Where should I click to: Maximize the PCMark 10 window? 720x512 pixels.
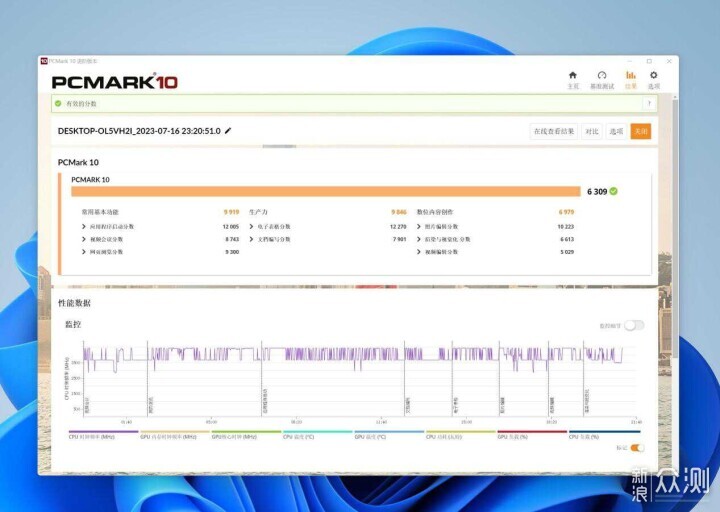pyautogui.click(x=649, y=61)
